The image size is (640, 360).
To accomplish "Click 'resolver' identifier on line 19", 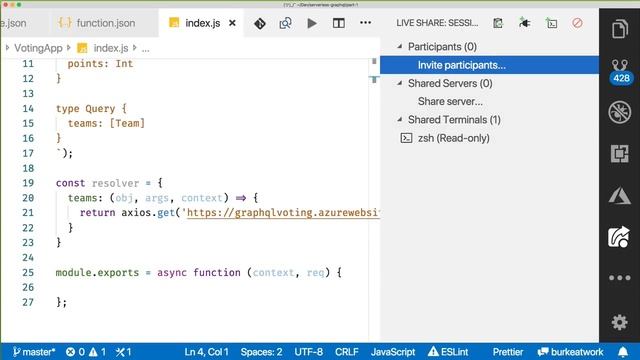I will click(x=116, y=183).
